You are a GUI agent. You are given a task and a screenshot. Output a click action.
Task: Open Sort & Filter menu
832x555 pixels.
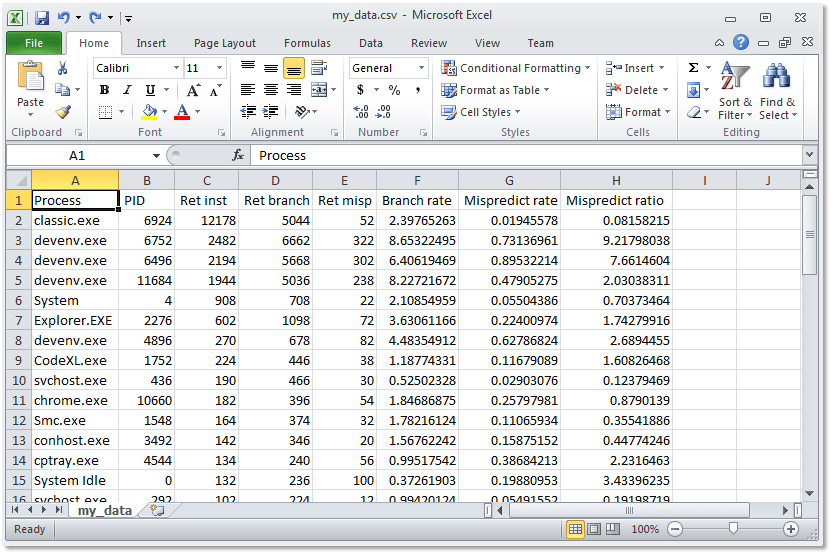[735, 91]
